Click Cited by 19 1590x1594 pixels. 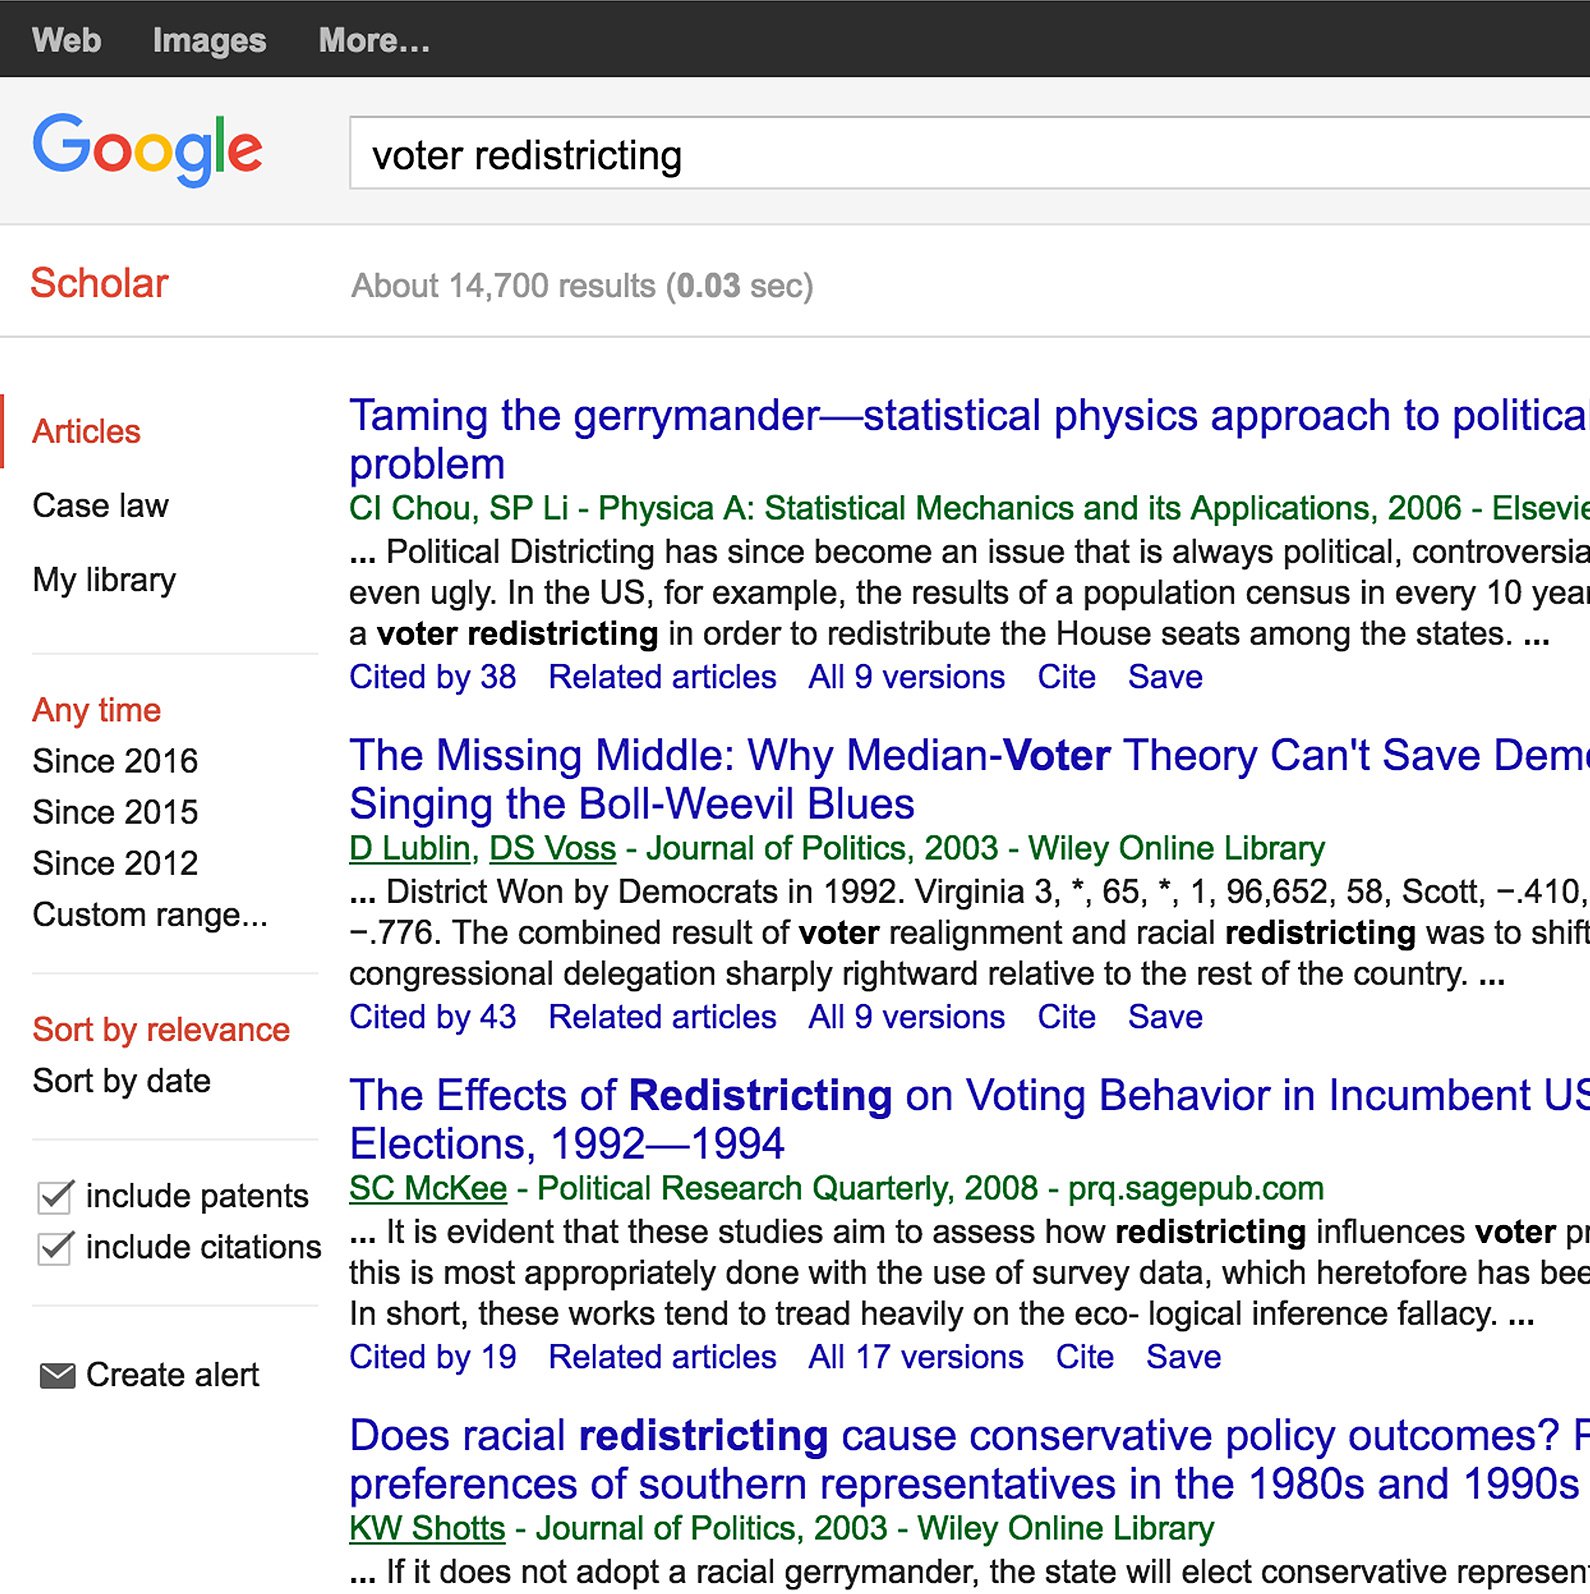[x=433, y=1357]
